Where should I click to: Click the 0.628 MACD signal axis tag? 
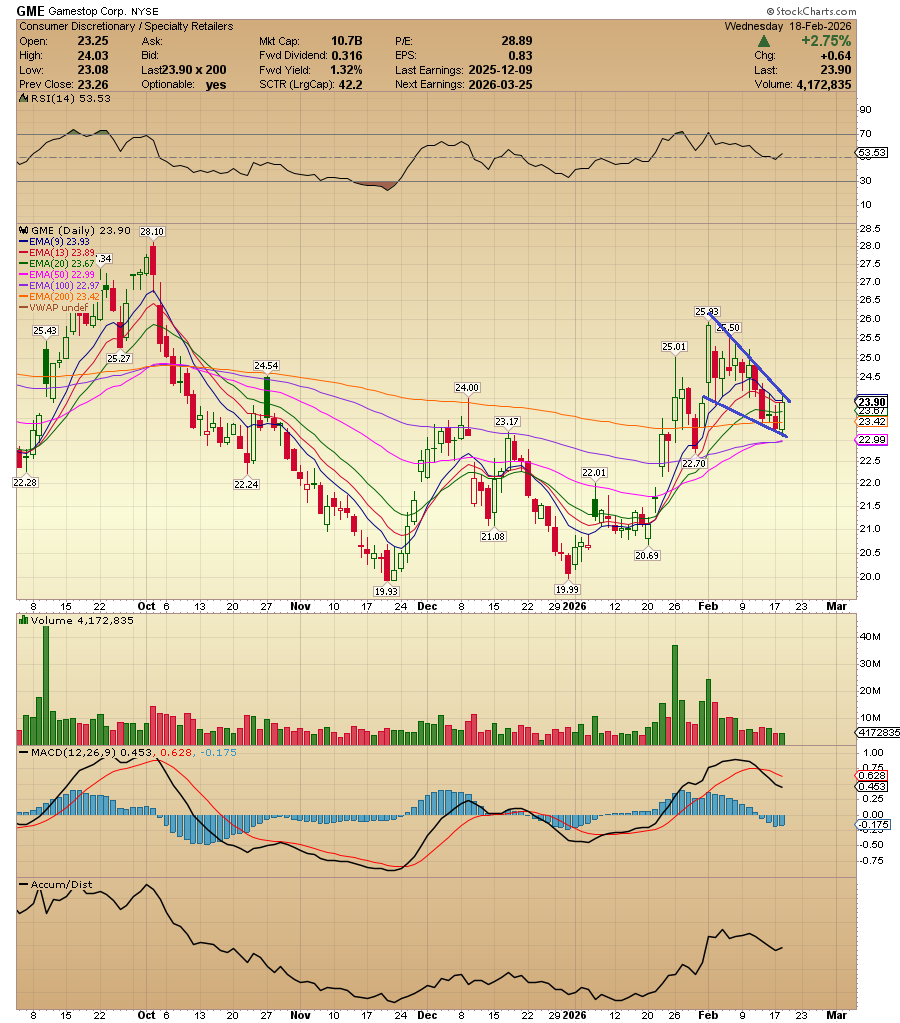(872, 775)
